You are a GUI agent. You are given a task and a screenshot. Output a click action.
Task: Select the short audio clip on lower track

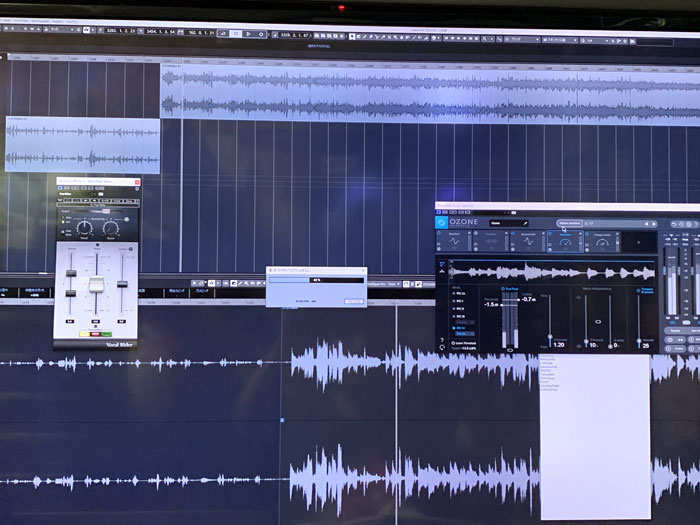83,145
